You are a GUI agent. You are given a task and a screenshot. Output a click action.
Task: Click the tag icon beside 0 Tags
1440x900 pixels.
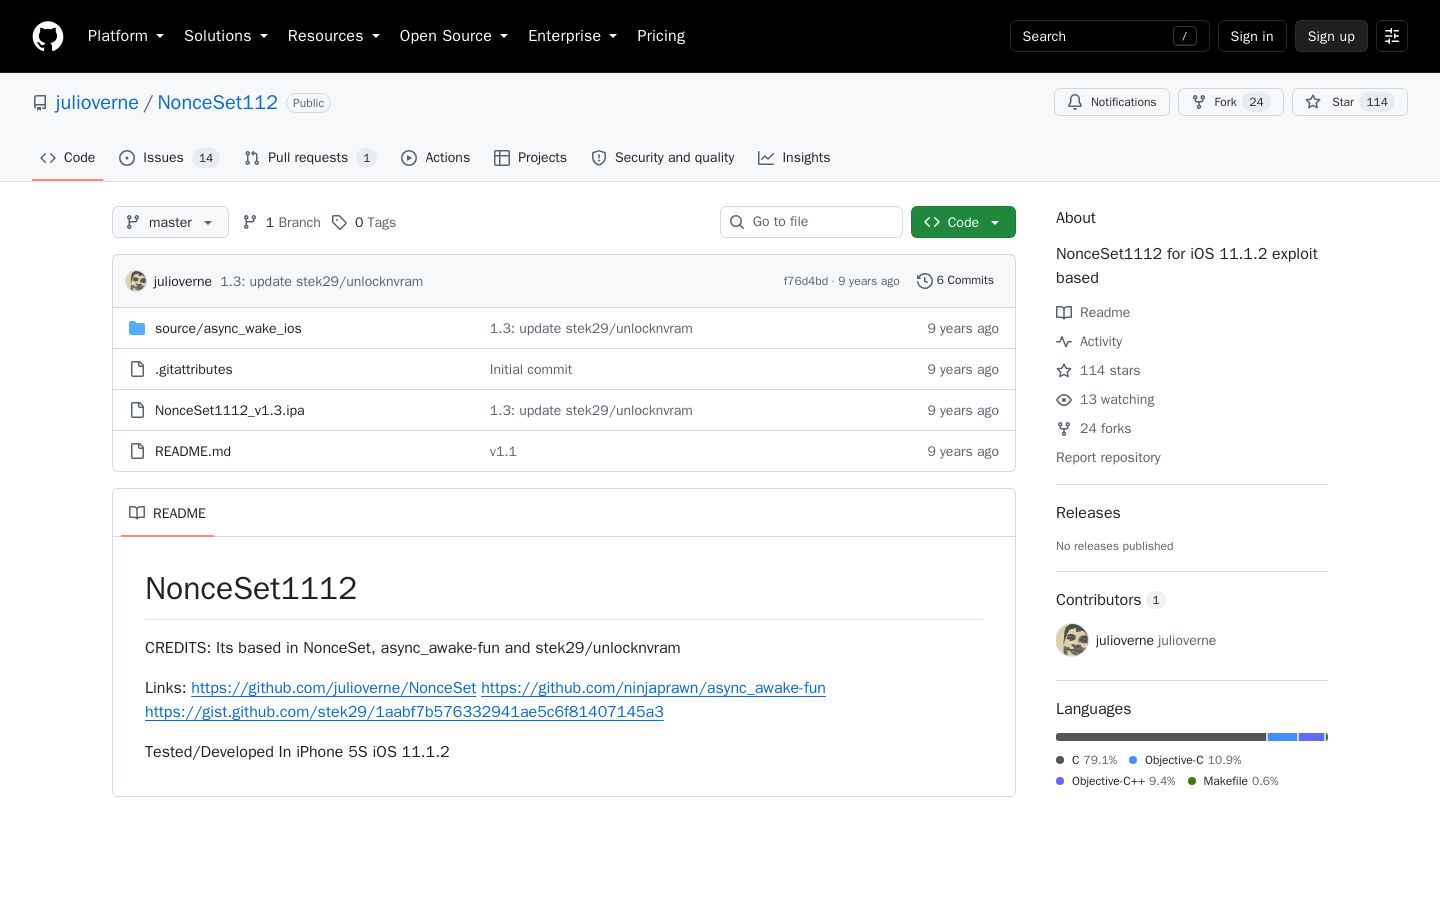tap(340, 222)
